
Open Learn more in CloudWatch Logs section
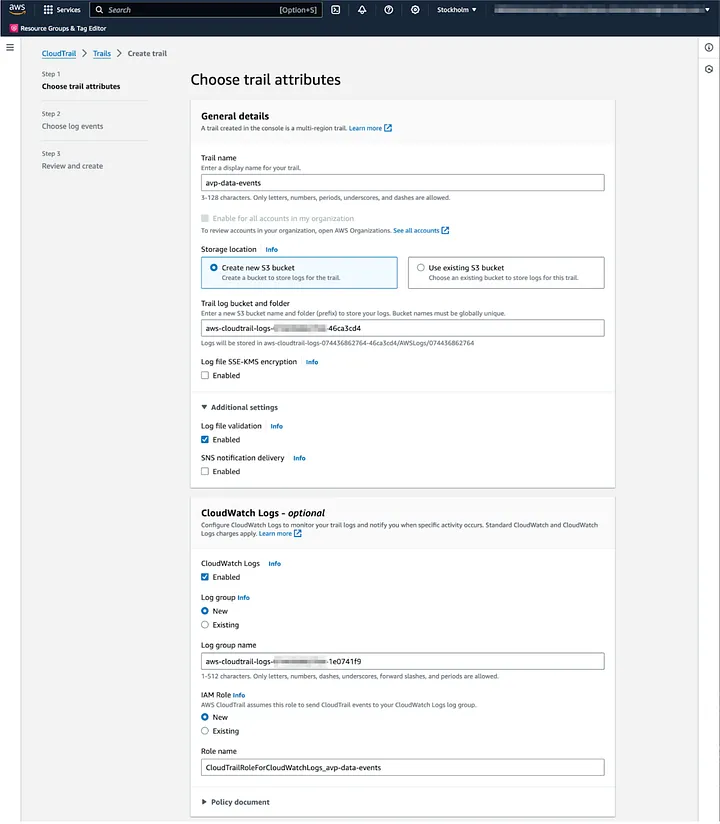pyautogui.click(x=275, y=533)
